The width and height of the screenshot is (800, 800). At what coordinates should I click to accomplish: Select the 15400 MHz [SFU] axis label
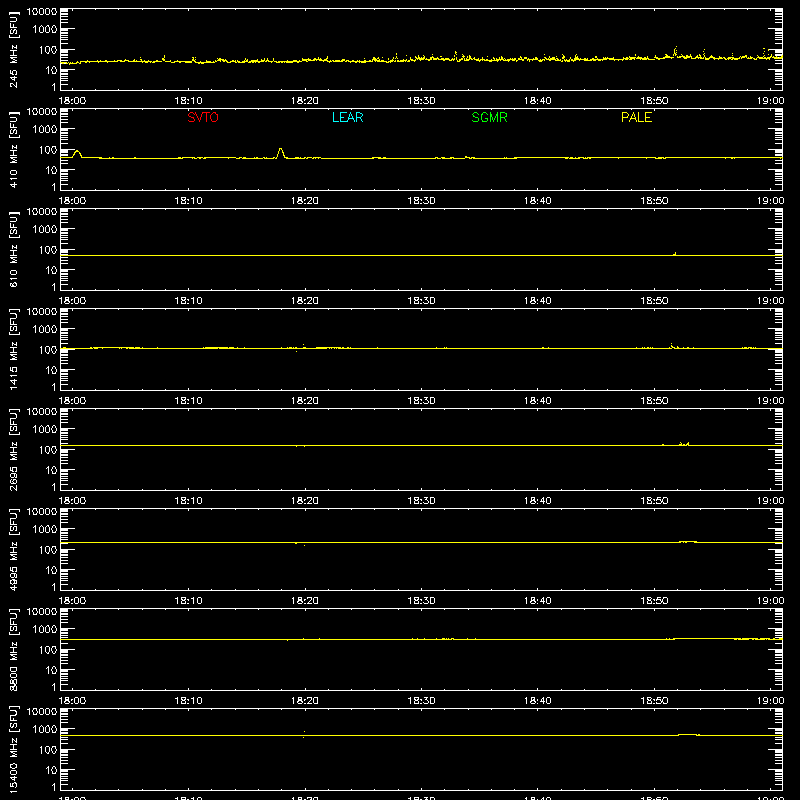tap(14, 749)
